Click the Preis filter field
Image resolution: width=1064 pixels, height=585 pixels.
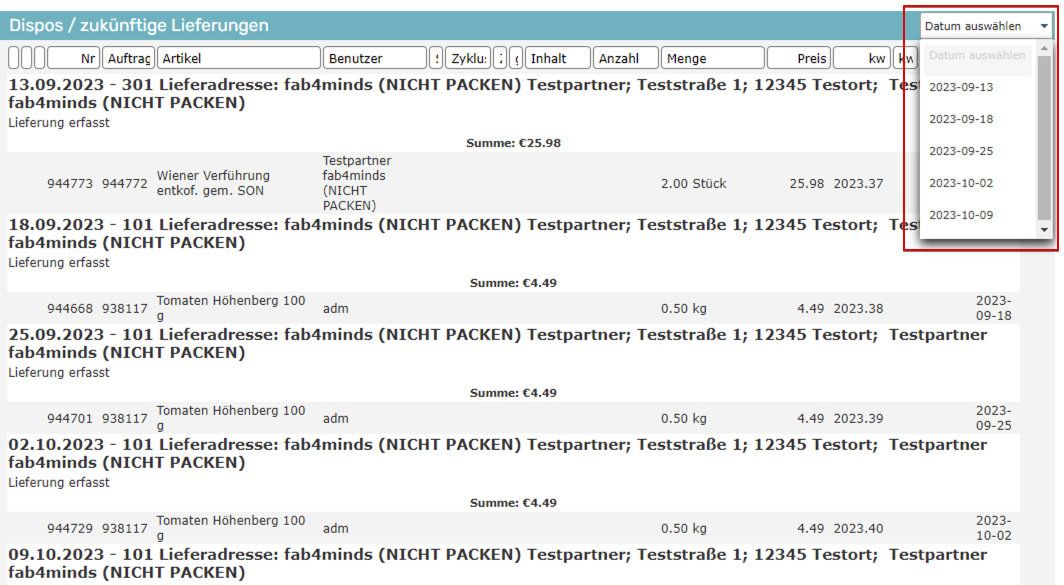click(x=796, y=57)
